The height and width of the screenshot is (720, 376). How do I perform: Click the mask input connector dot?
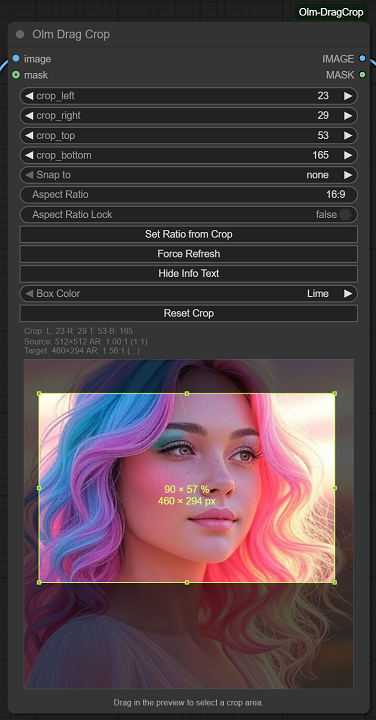point(16,74)
